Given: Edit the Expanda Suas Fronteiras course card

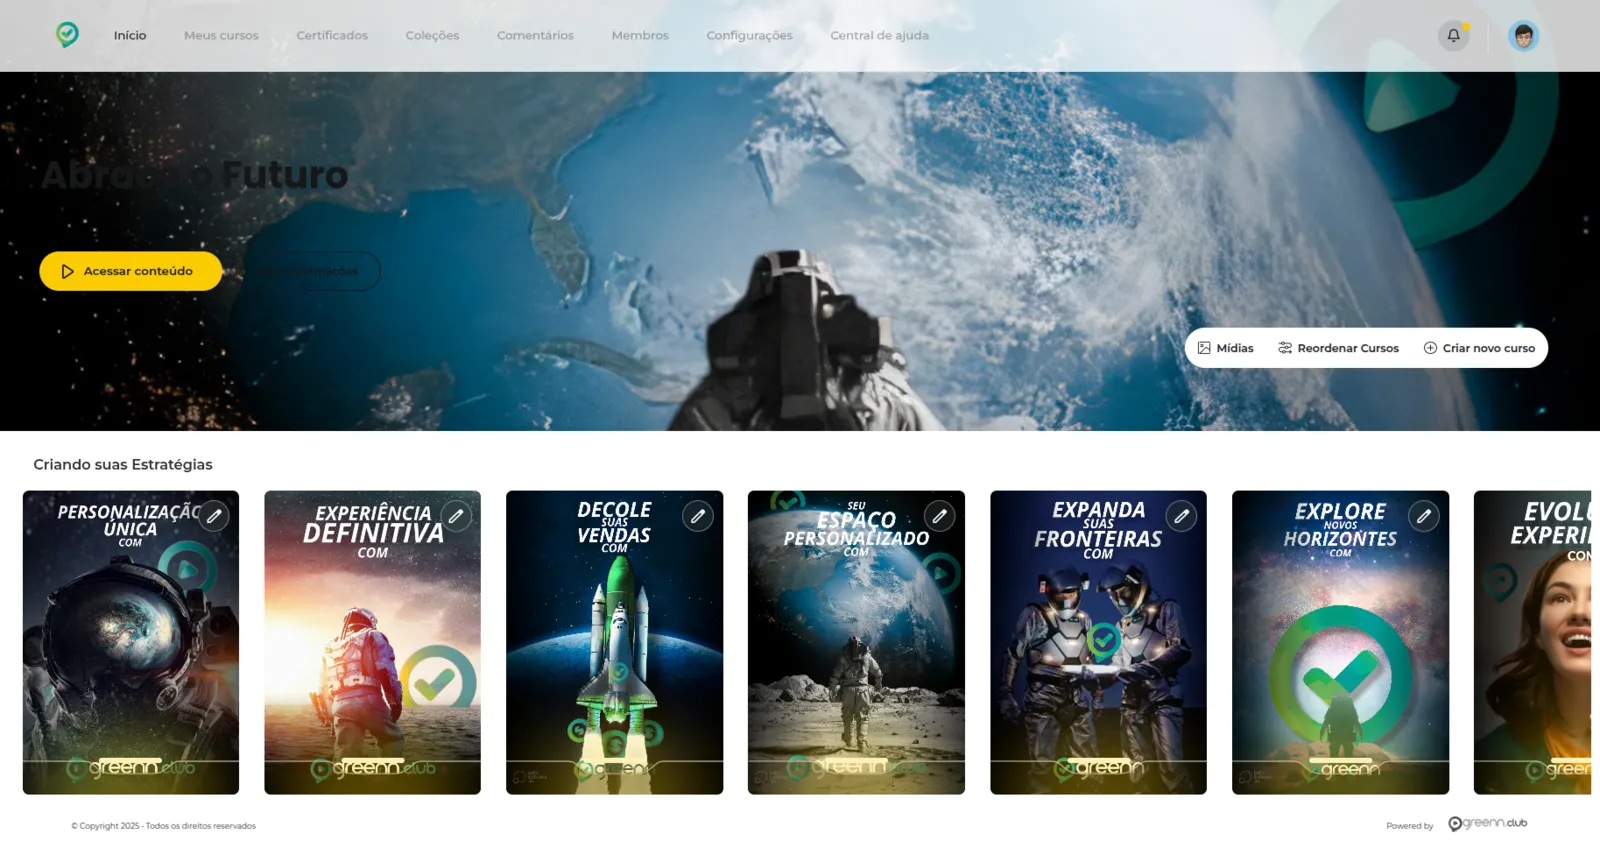Looking at the screenshot, I should click(1182, 516).
